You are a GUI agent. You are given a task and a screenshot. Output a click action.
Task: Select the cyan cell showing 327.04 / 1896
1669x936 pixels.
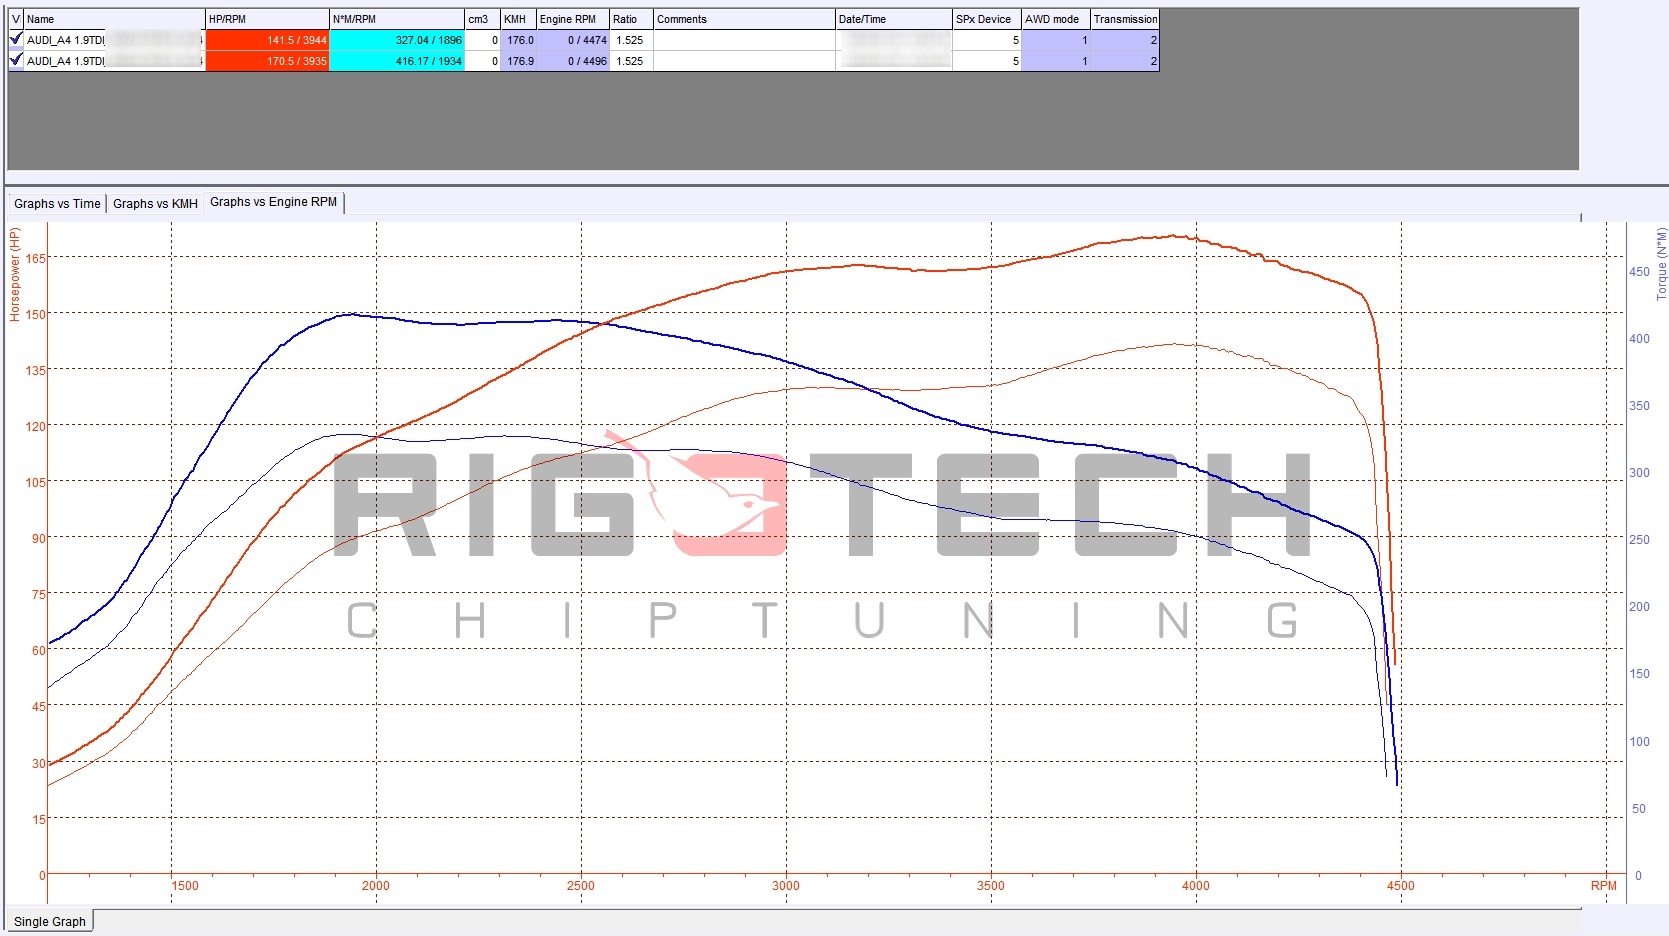click(x=397, y=40)
